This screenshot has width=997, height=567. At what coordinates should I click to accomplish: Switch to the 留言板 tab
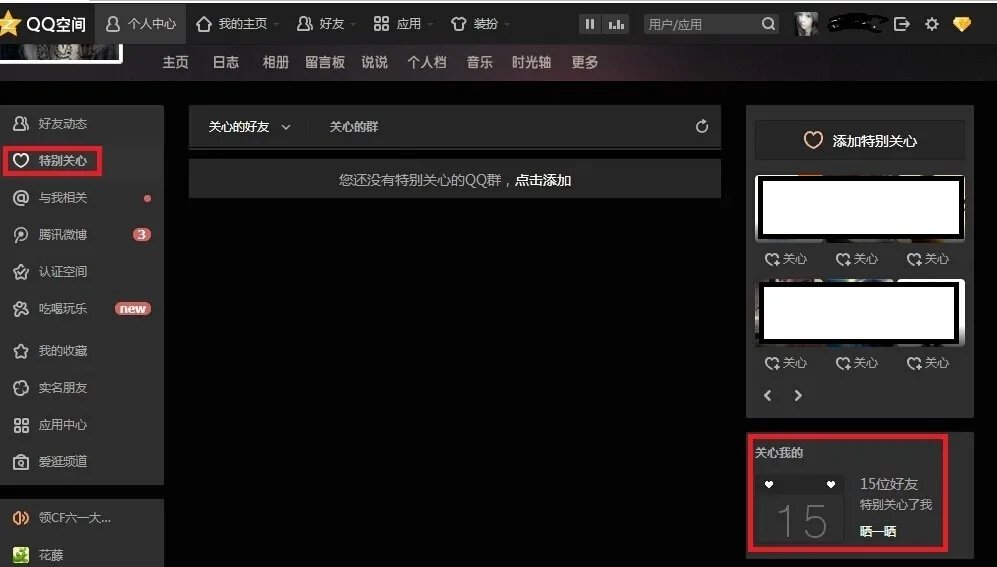coord(325,62)
